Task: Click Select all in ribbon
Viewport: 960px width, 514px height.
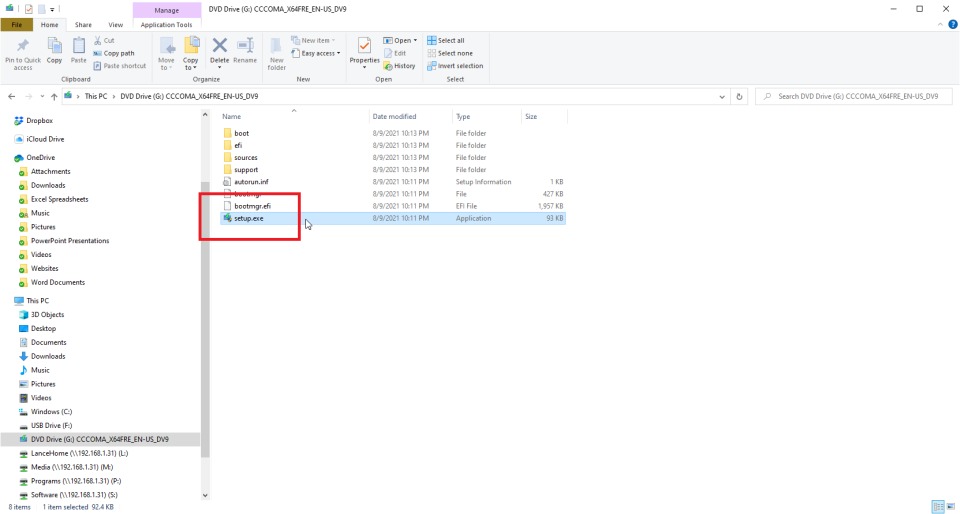Action: pyautogui.click(x=445, y=40)
